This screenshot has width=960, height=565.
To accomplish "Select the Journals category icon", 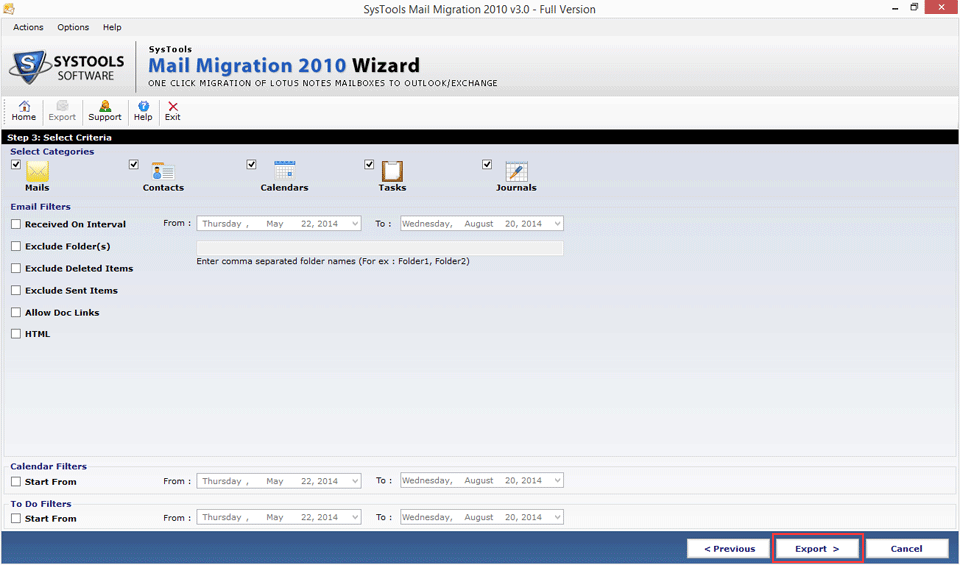I will (x=516, y=171).
